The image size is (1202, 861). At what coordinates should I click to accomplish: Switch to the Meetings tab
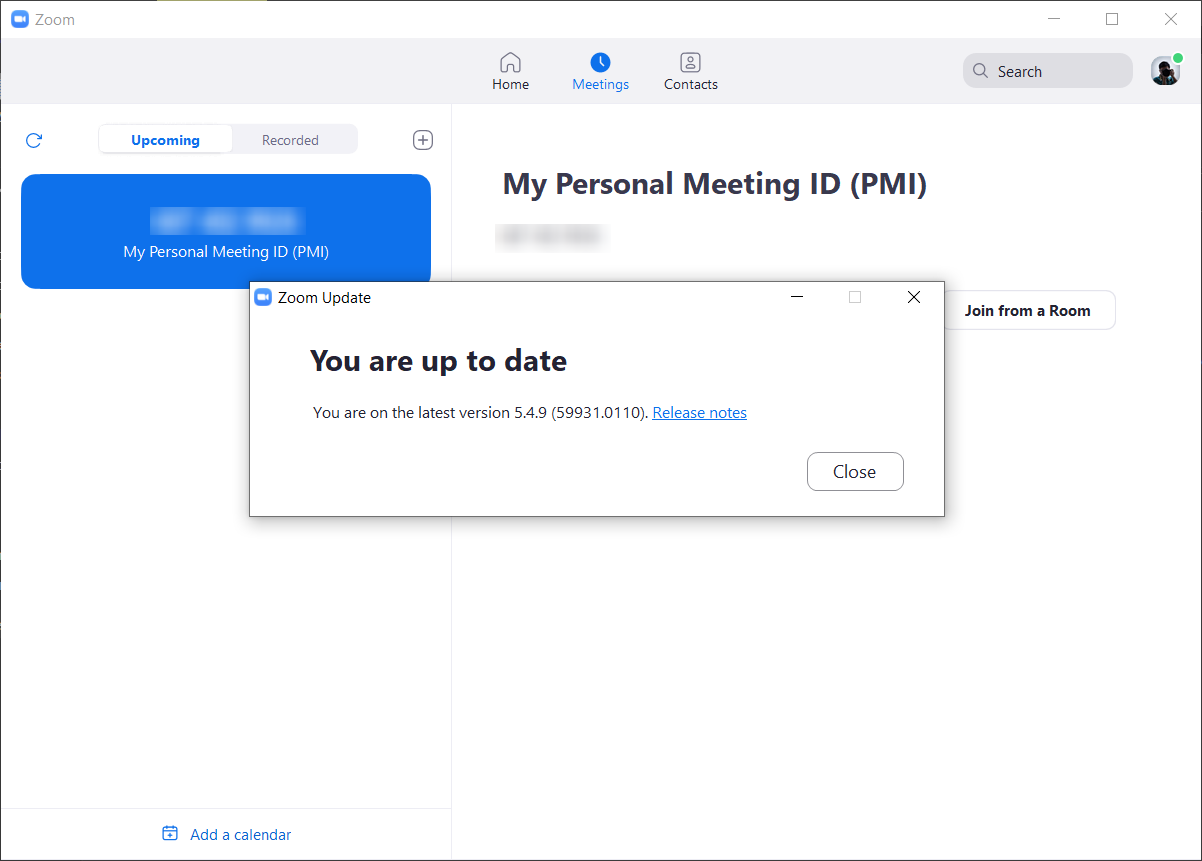[x=600, y=72]
